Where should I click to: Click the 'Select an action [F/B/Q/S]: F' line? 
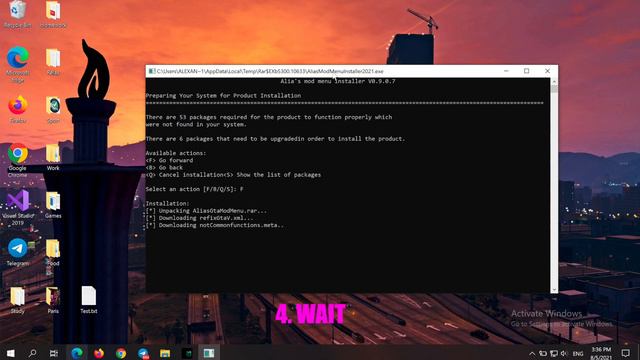[194, 189]
